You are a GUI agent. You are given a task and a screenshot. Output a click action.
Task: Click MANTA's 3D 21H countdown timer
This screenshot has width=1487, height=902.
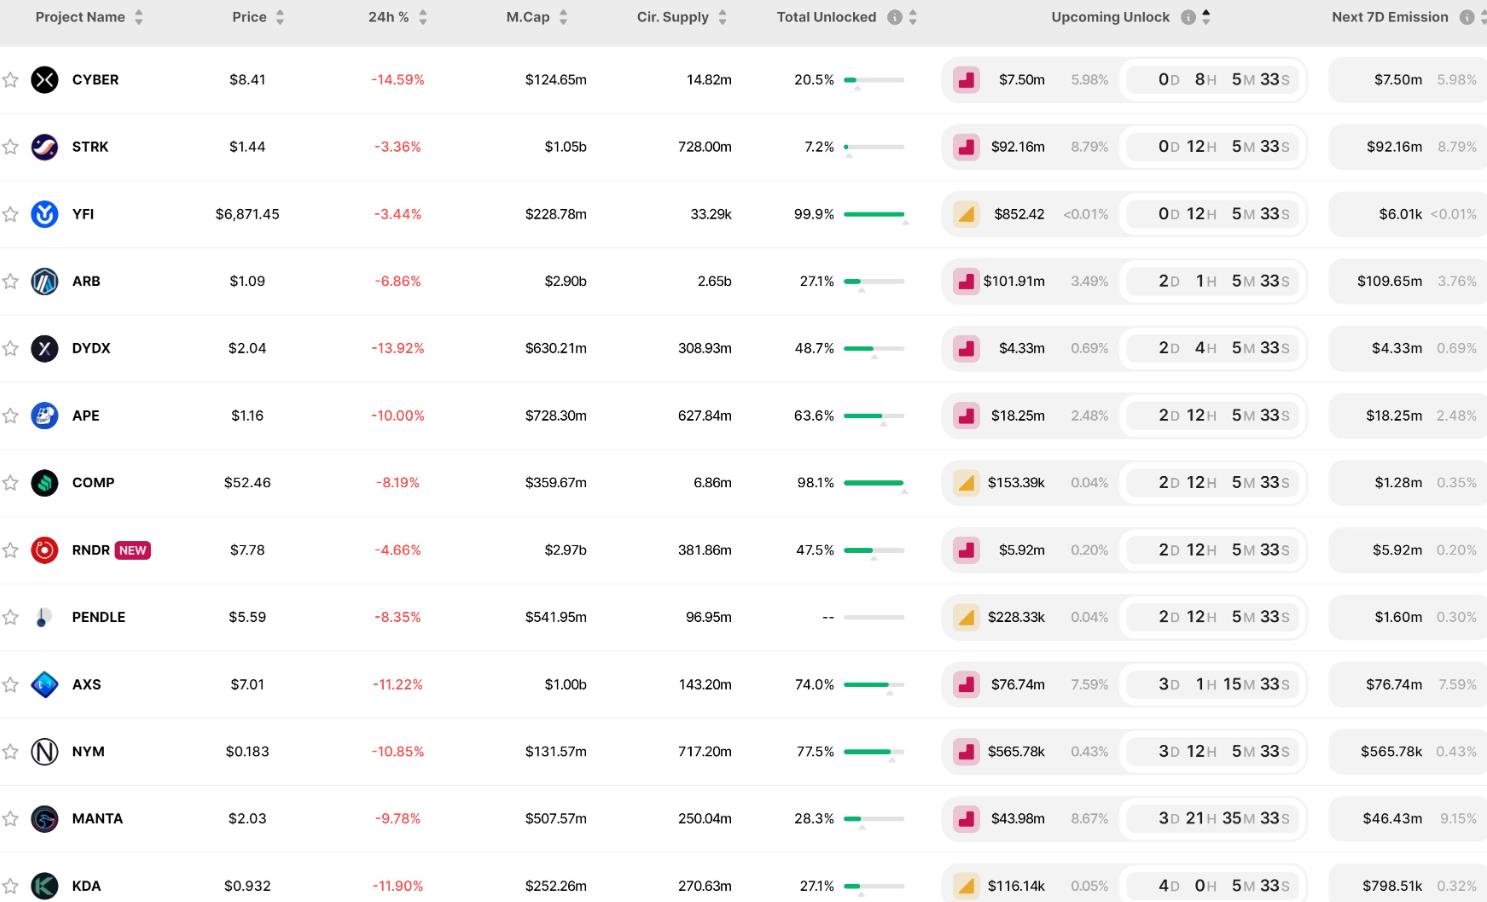tap(1213, 819)
